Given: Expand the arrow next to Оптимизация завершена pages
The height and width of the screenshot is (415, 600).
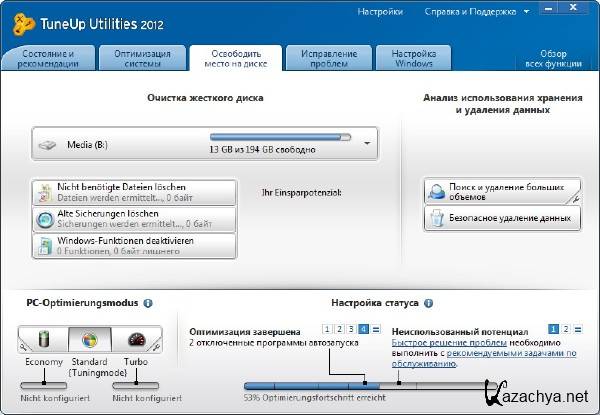Looking at the screenshot, I should coord(376,329).
